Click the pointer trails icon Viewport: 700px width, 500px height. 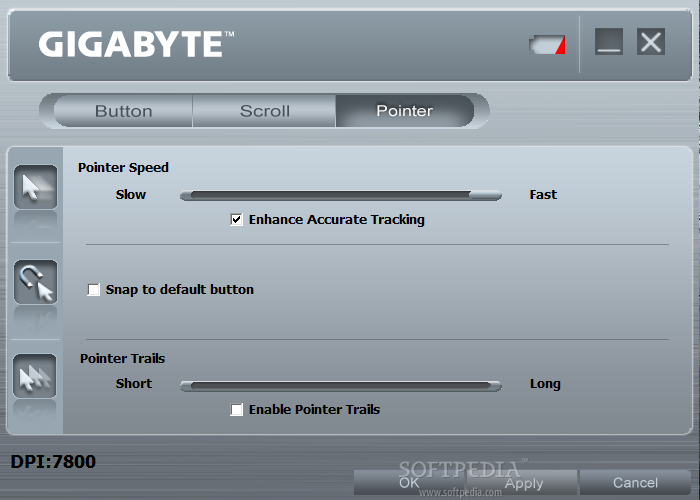click(35, 376)
